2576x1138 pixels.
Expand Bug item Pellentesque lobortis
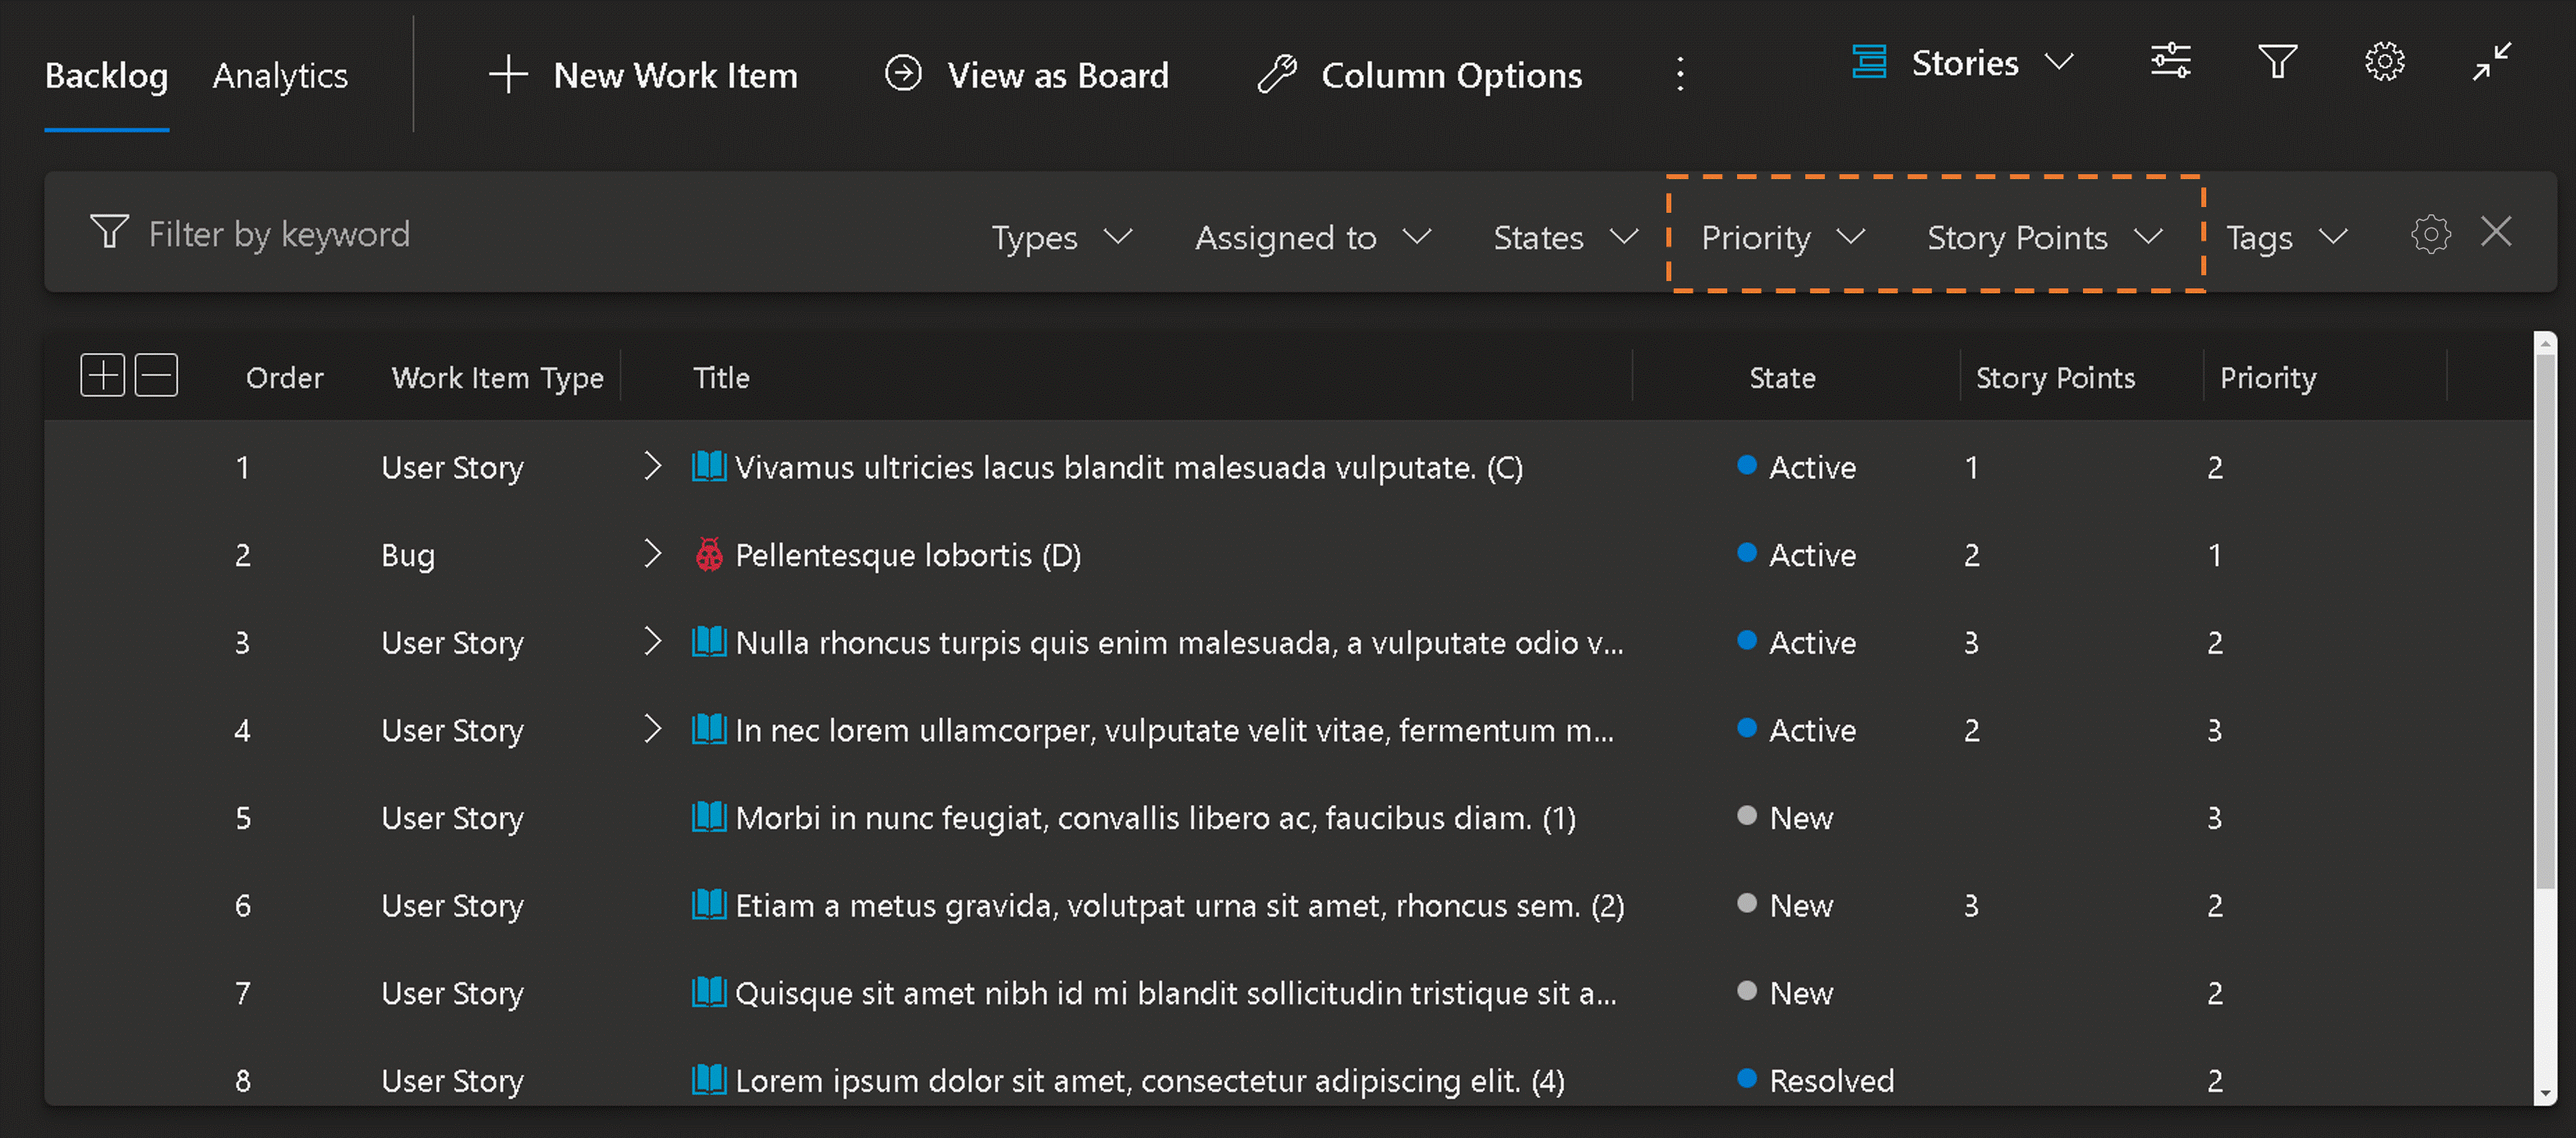tap(651, 555)
